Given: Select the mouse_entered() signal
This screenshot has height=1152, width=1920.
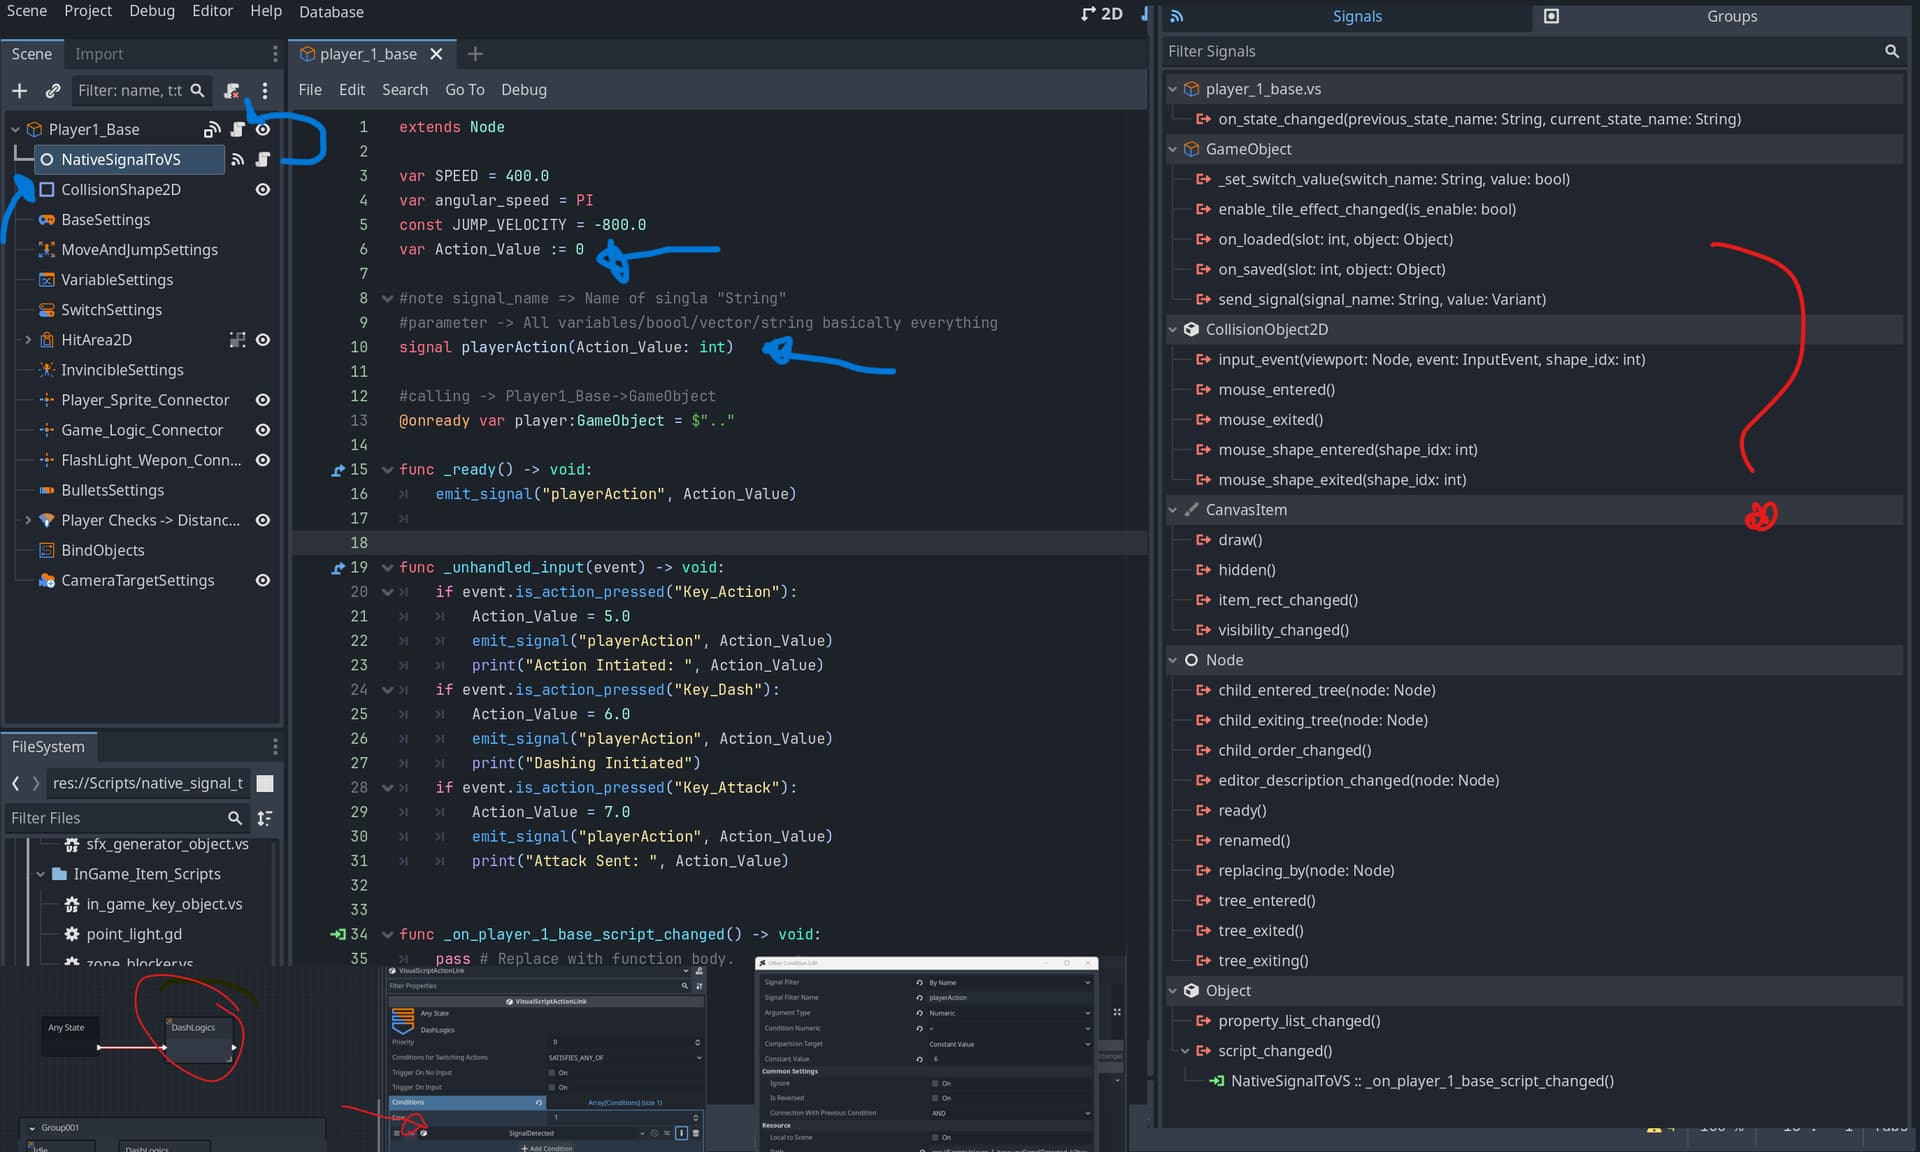Looking at the screenshot, I should [x=1276, y=389].
